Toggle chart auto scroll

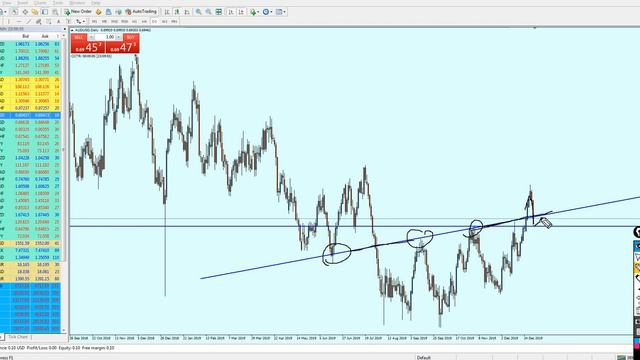231,12
